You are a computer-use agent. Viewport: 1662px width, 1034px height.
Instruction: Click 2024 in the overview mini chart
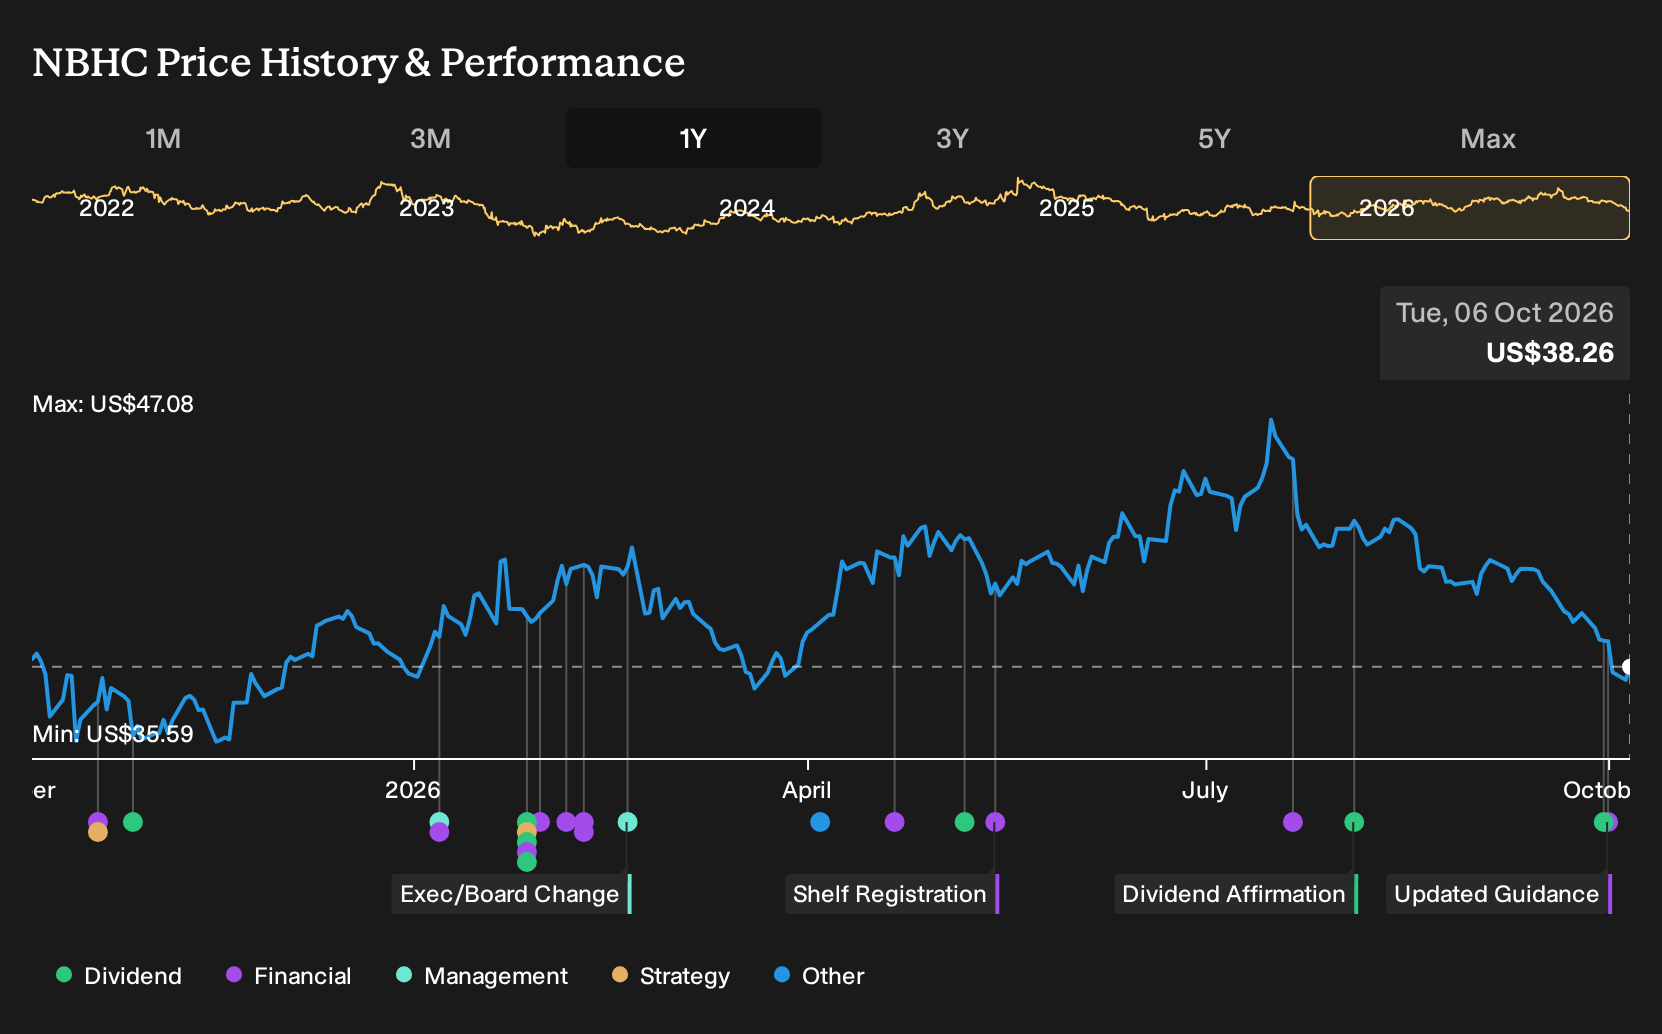tap(746, 208)
